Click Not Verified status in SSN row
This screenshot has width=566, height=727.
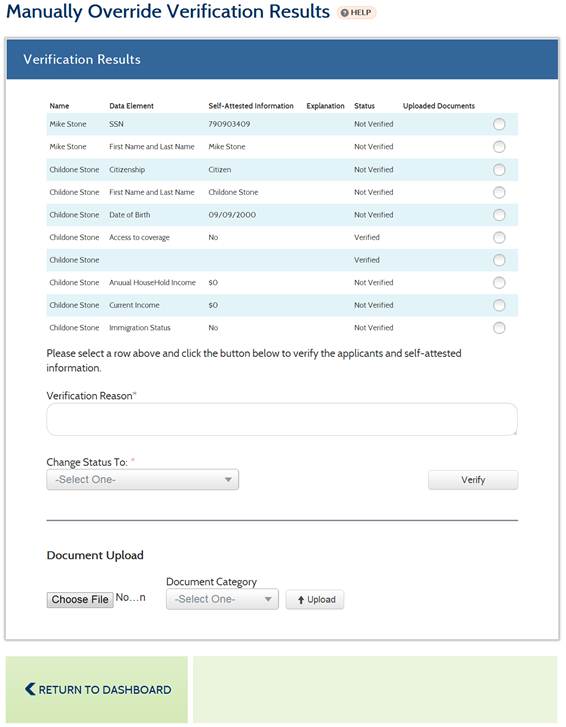(x=374, y=124)
